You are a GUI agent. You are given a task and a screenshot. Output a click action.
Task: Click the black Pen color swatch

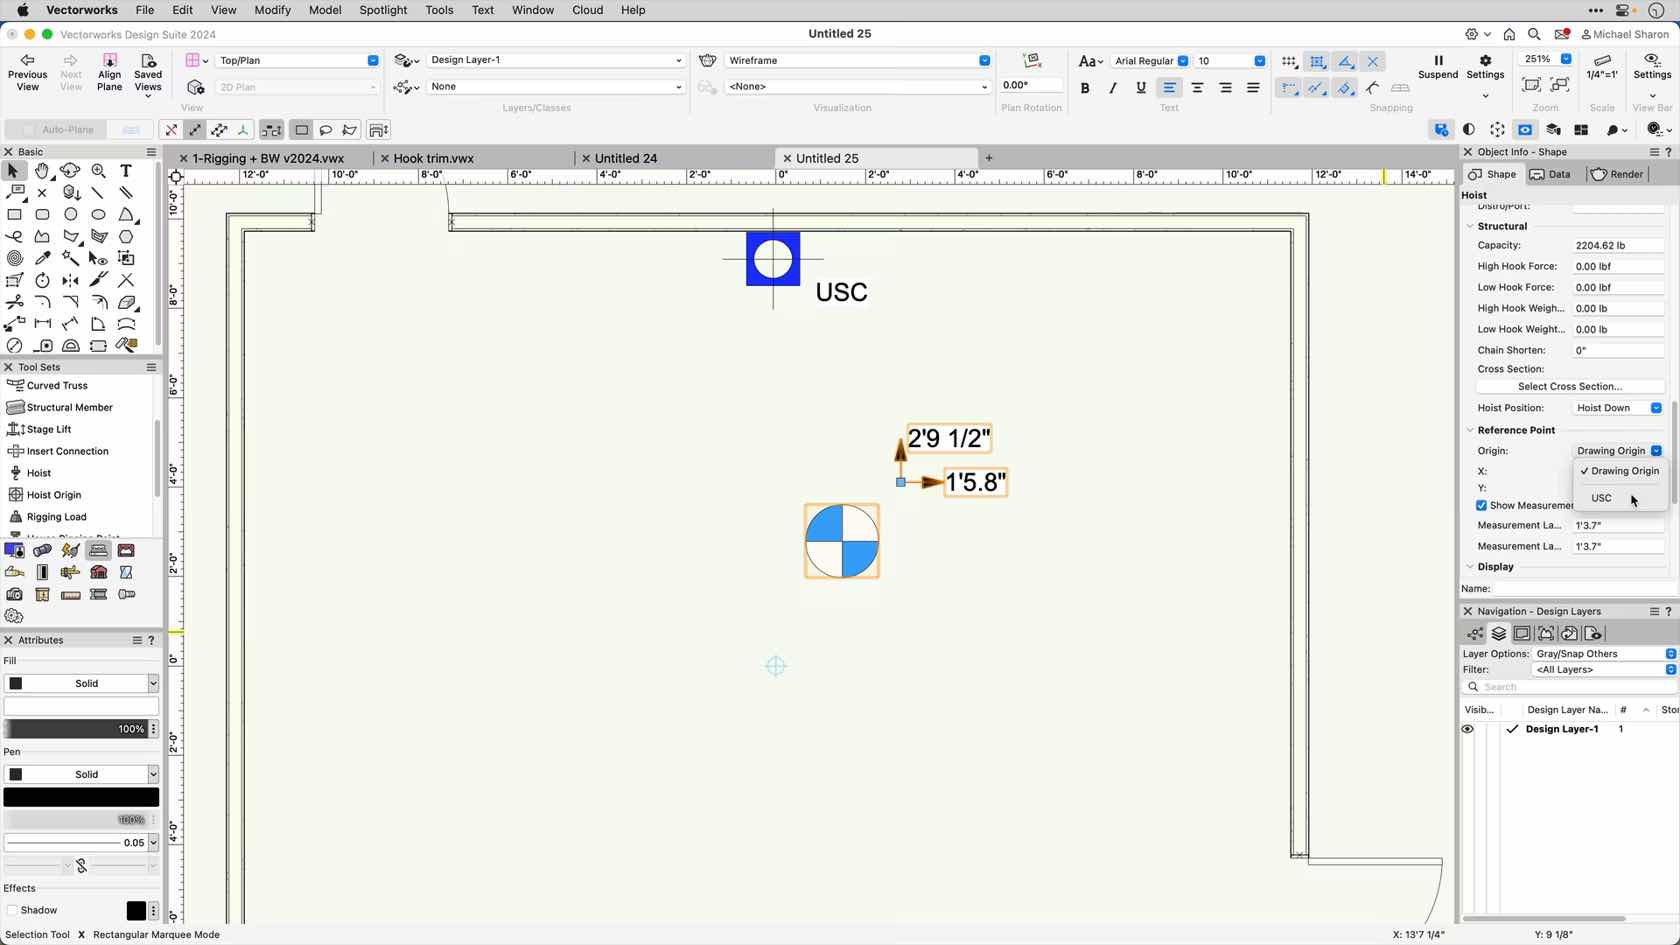[x=81, y=796]
